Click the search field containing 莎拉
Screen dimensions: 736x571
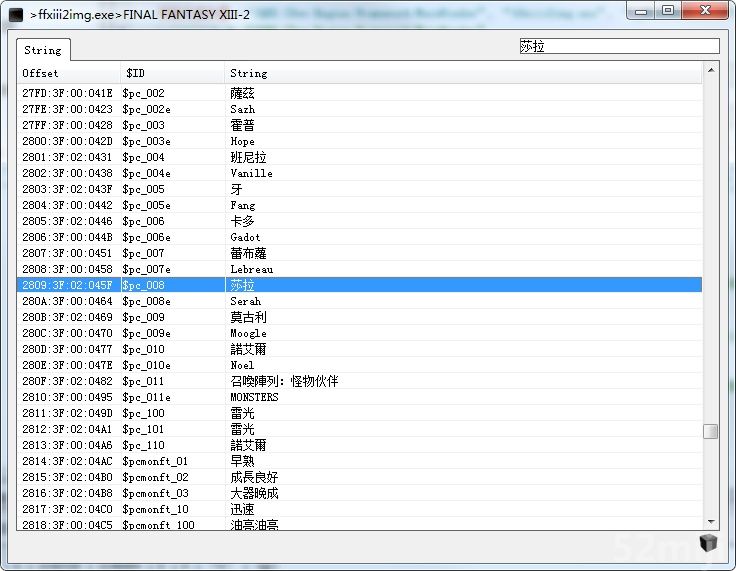click(x=618, y=46)
